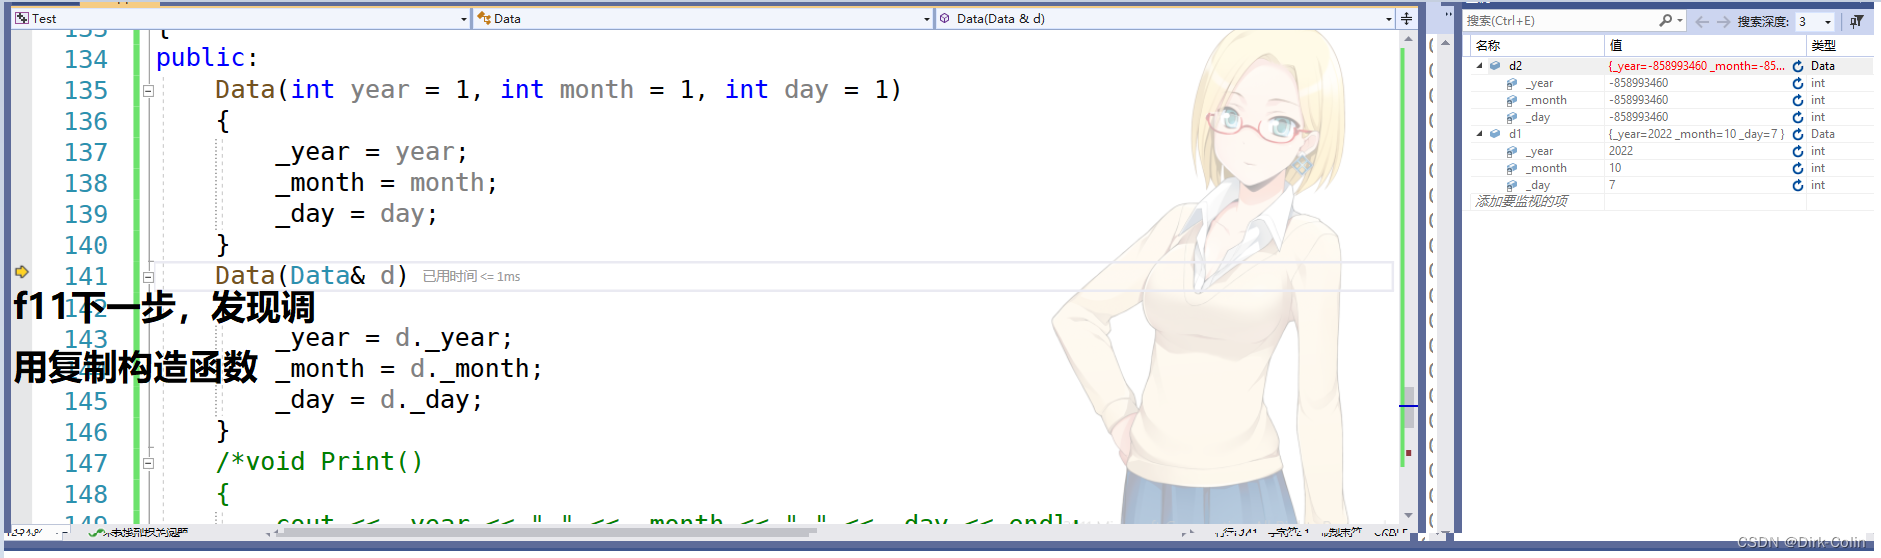Image resolution: width=1881 pixels, height=558 pixels.
Task: Click the editor horizontal scrollbar
Action: pyautogui.click(x=546, y=532)
